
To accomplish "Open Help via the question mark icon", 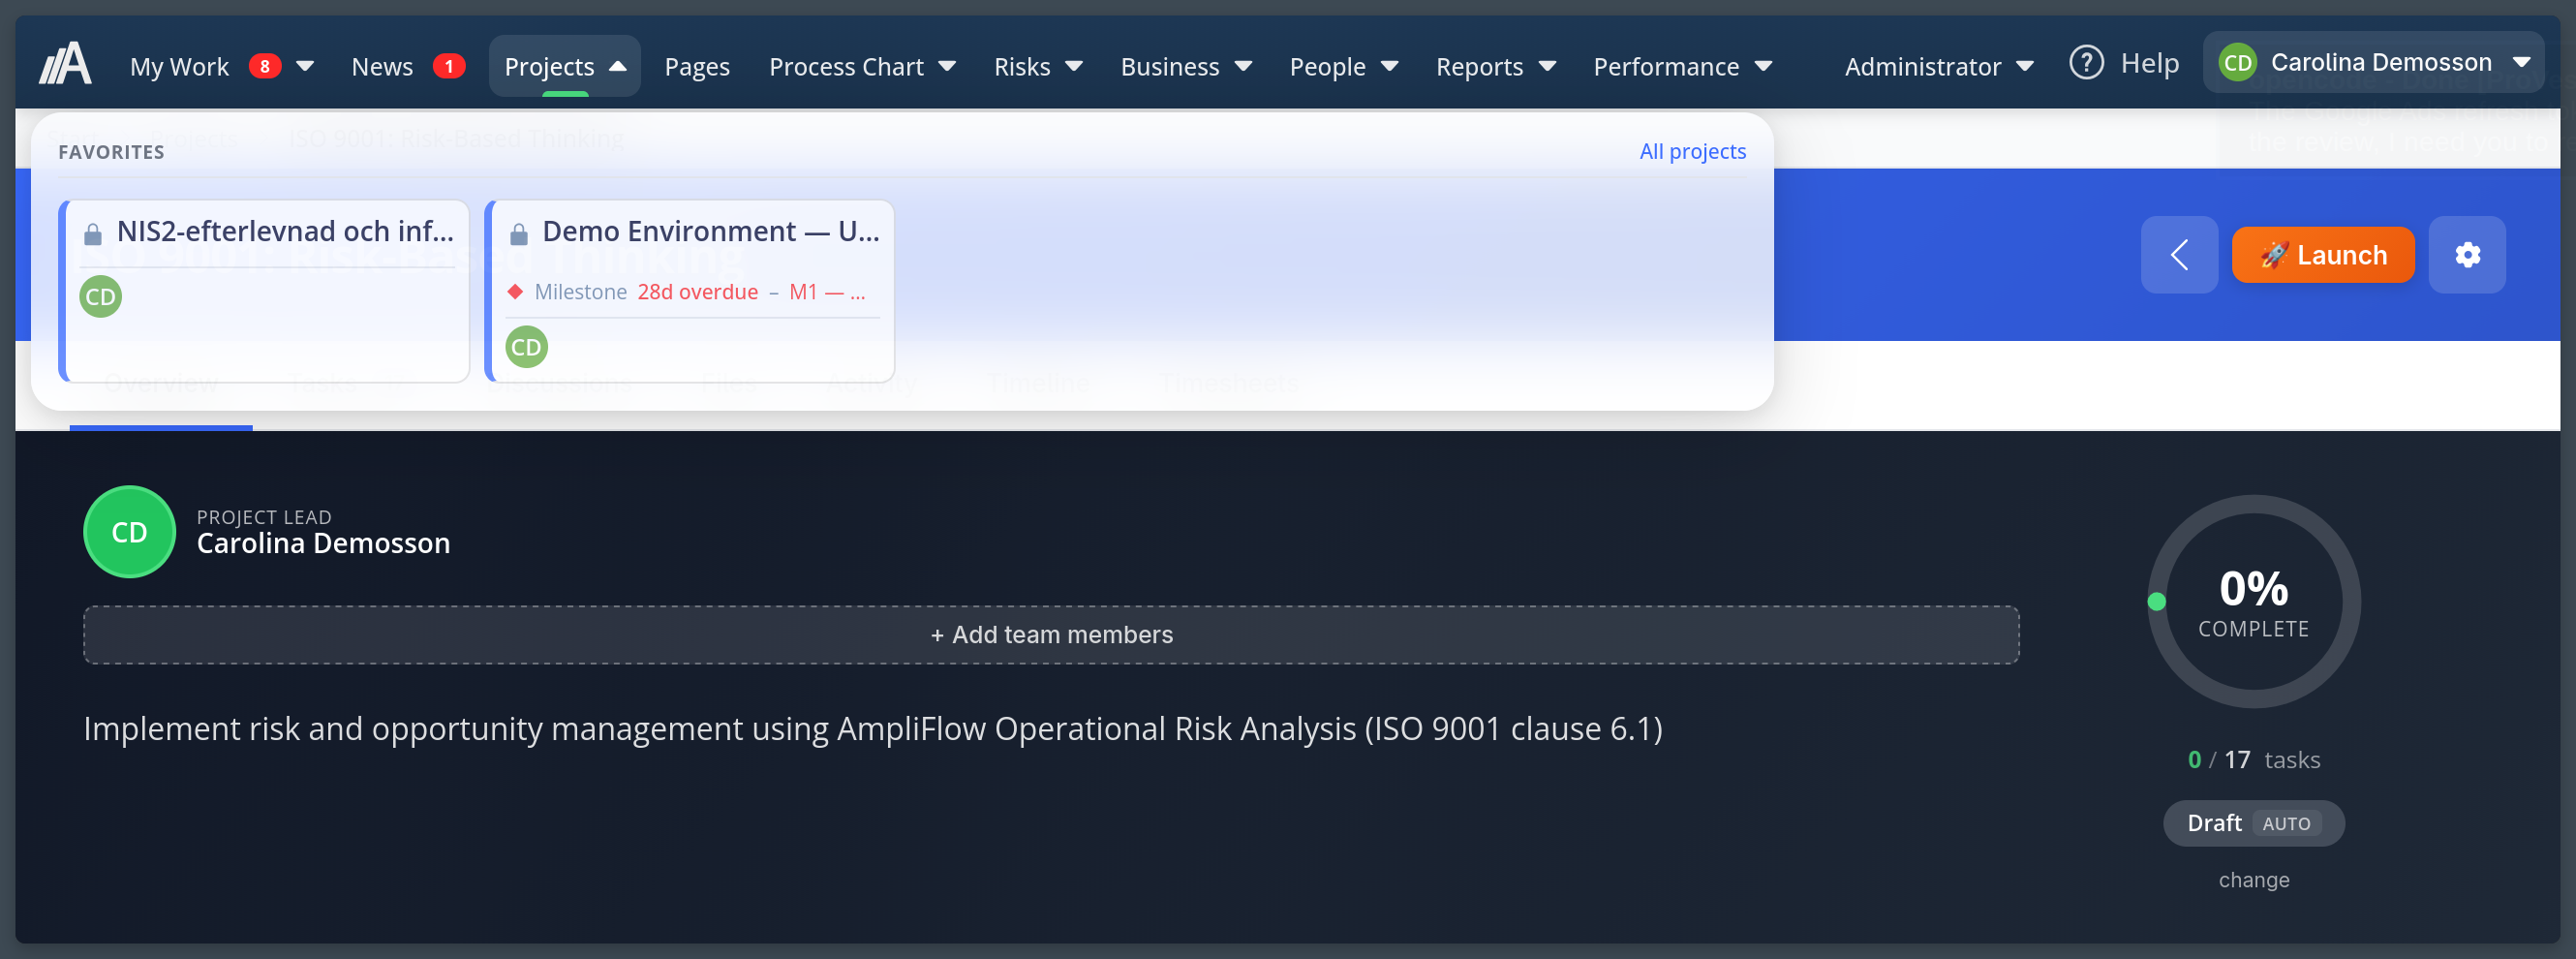I will point(2087,62).
